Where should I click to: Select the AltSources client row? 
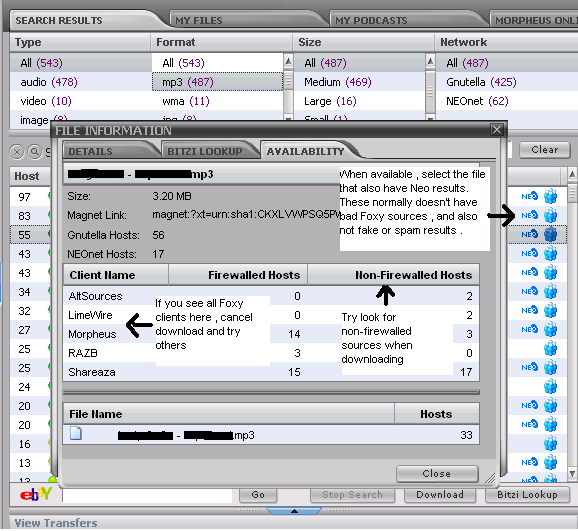[x=271, y=296]
